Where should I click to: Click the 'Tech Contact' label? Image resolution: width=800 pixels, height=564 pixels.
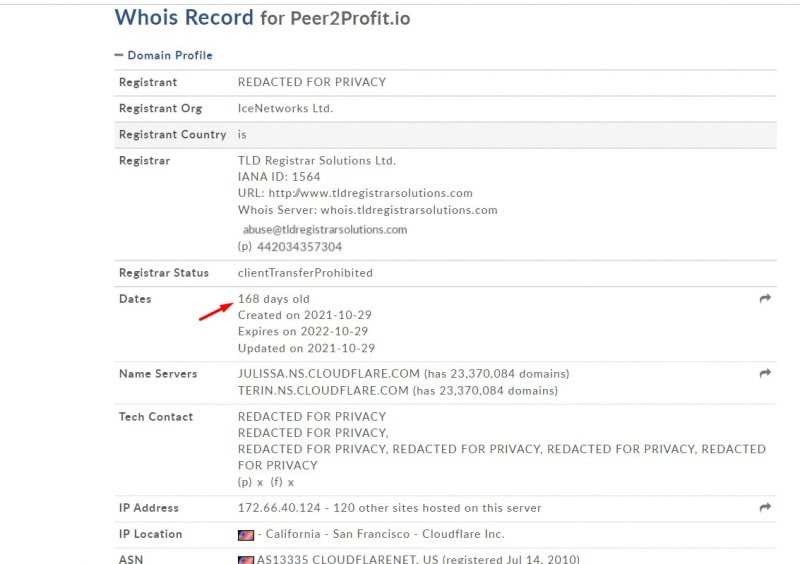(x=156, y=417)
